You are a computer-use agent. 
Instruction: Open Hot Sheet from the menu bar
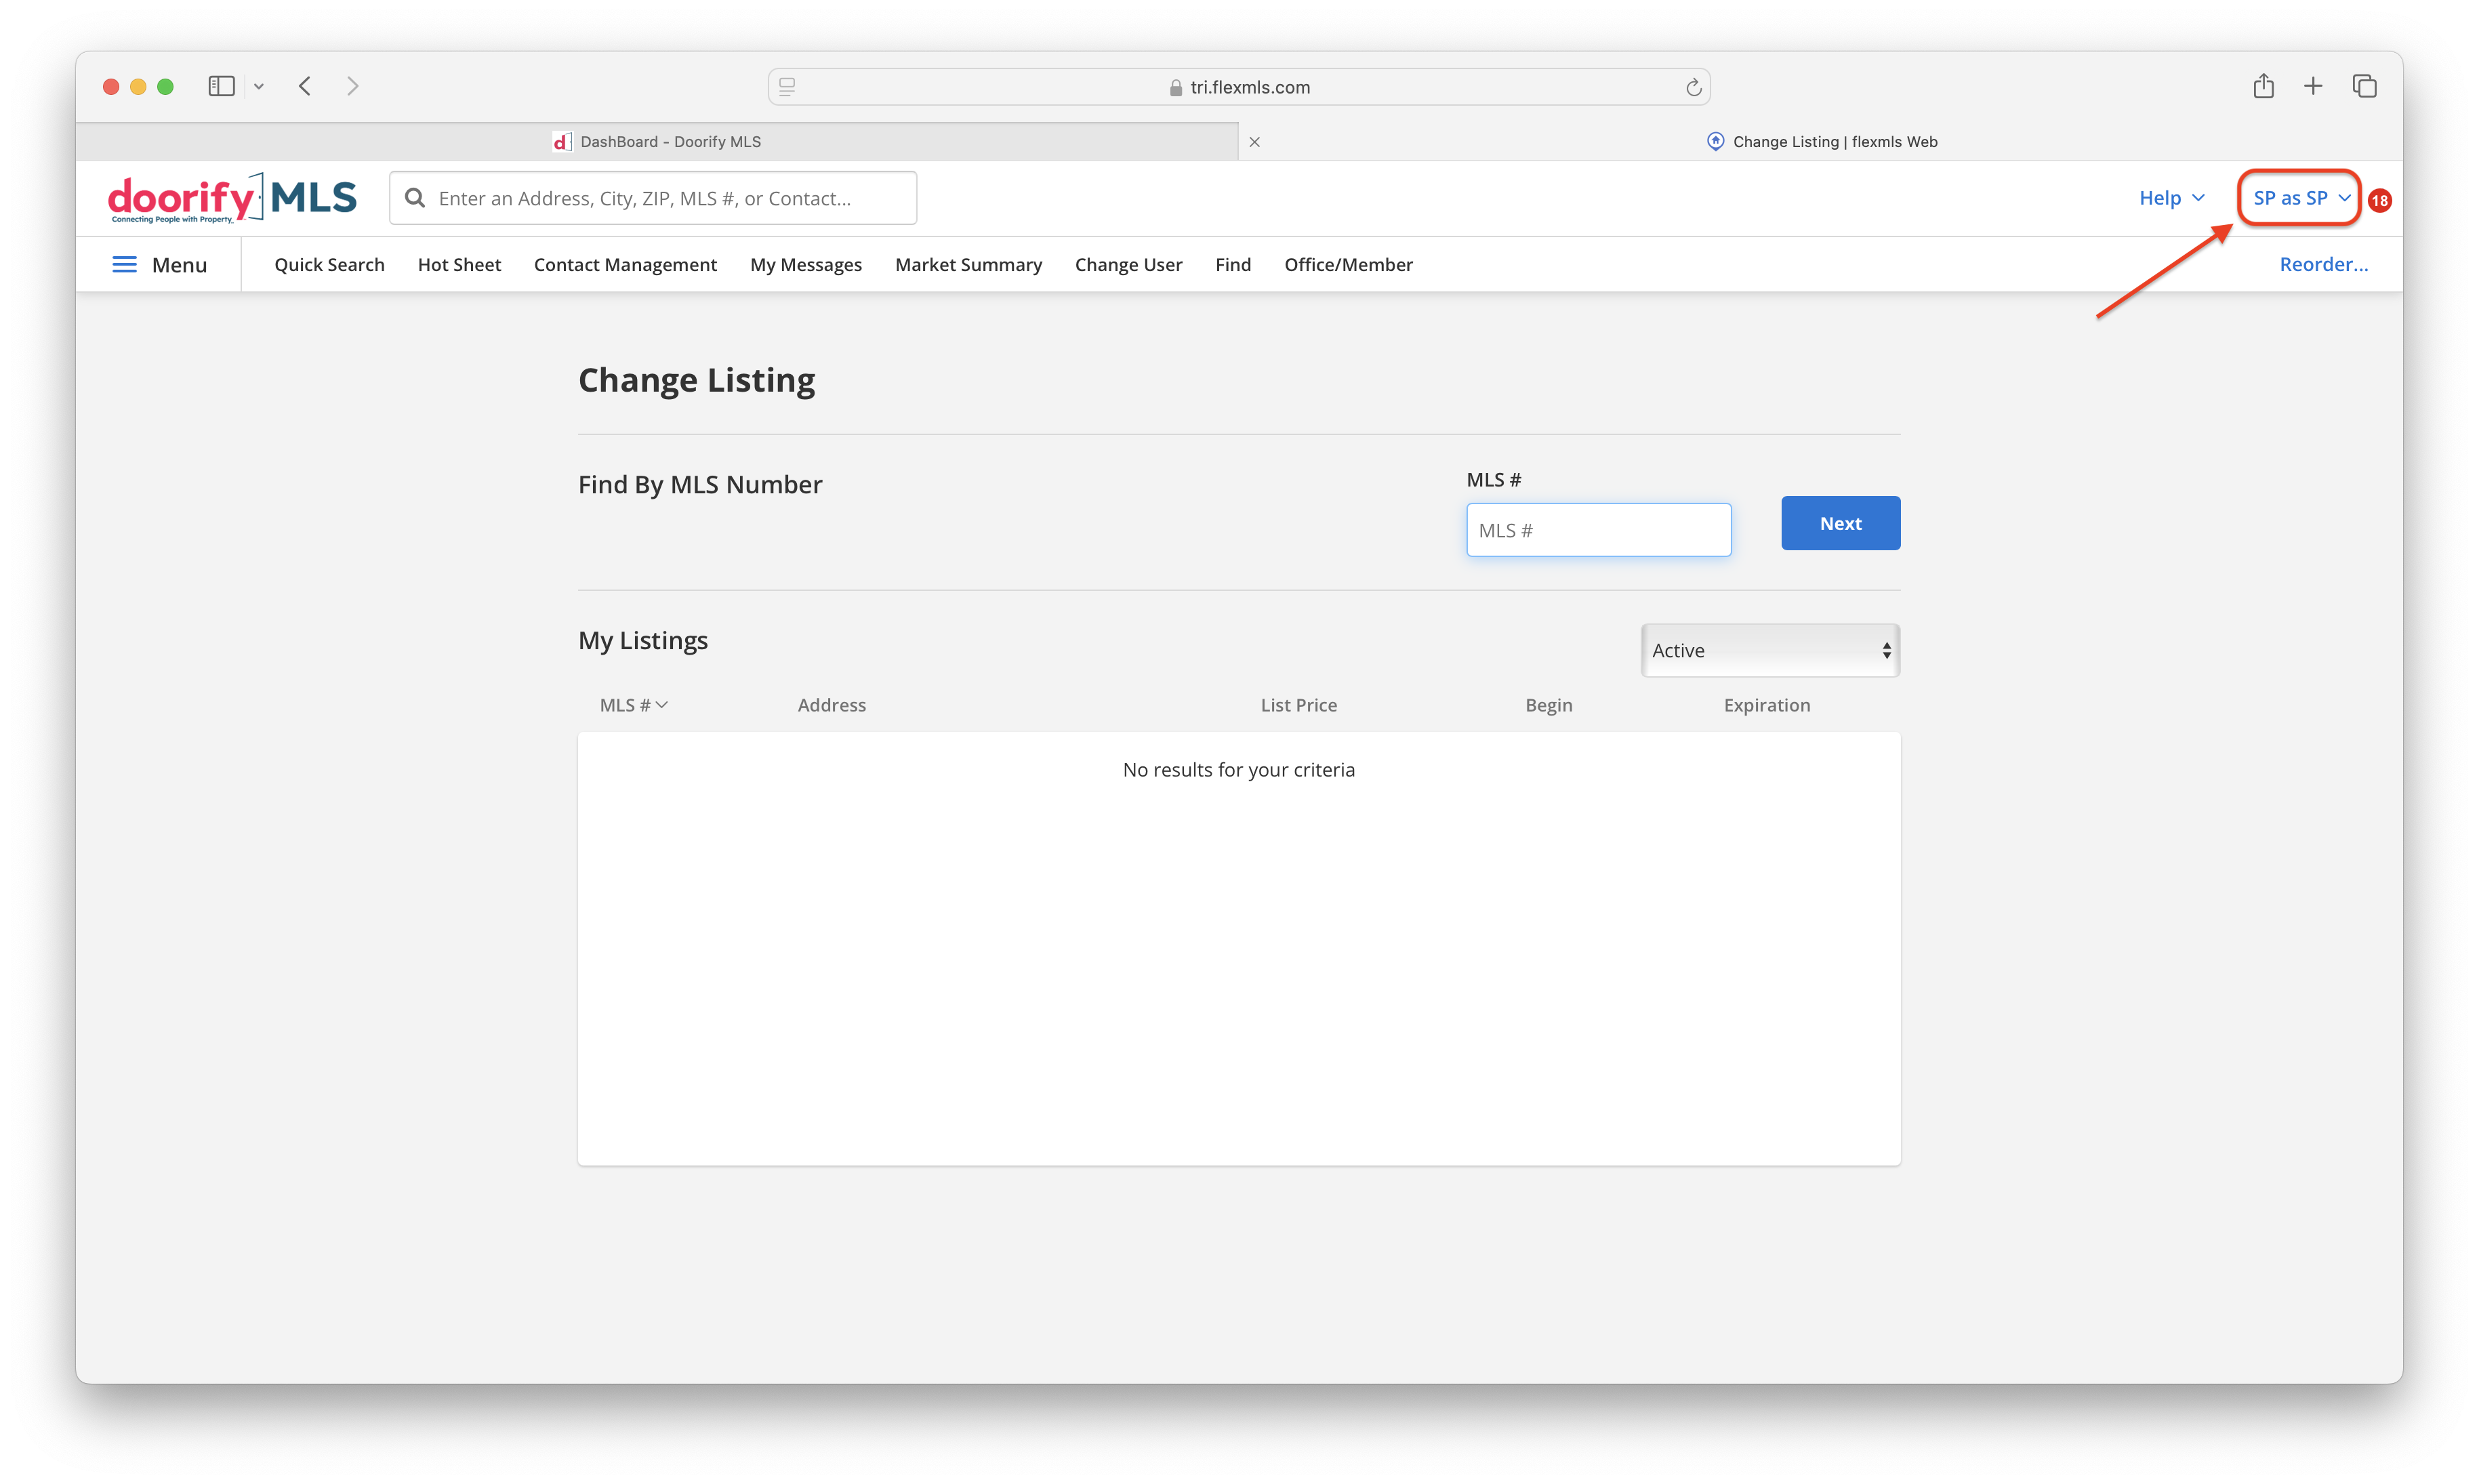pos(459,264)
